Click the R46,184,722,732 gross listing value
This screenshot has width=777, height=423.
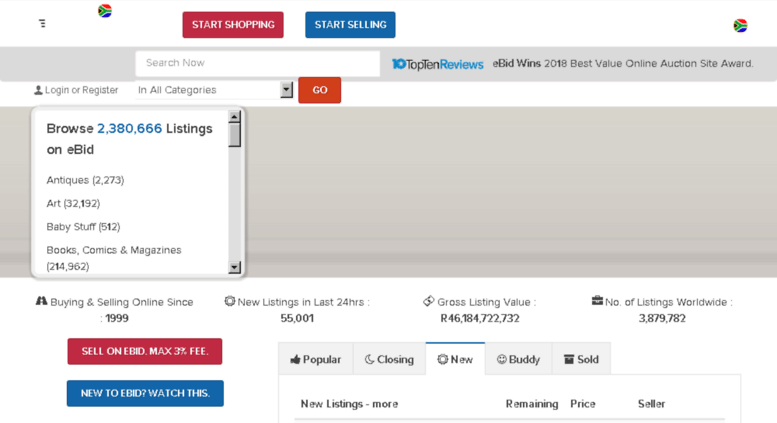(480, 318)
